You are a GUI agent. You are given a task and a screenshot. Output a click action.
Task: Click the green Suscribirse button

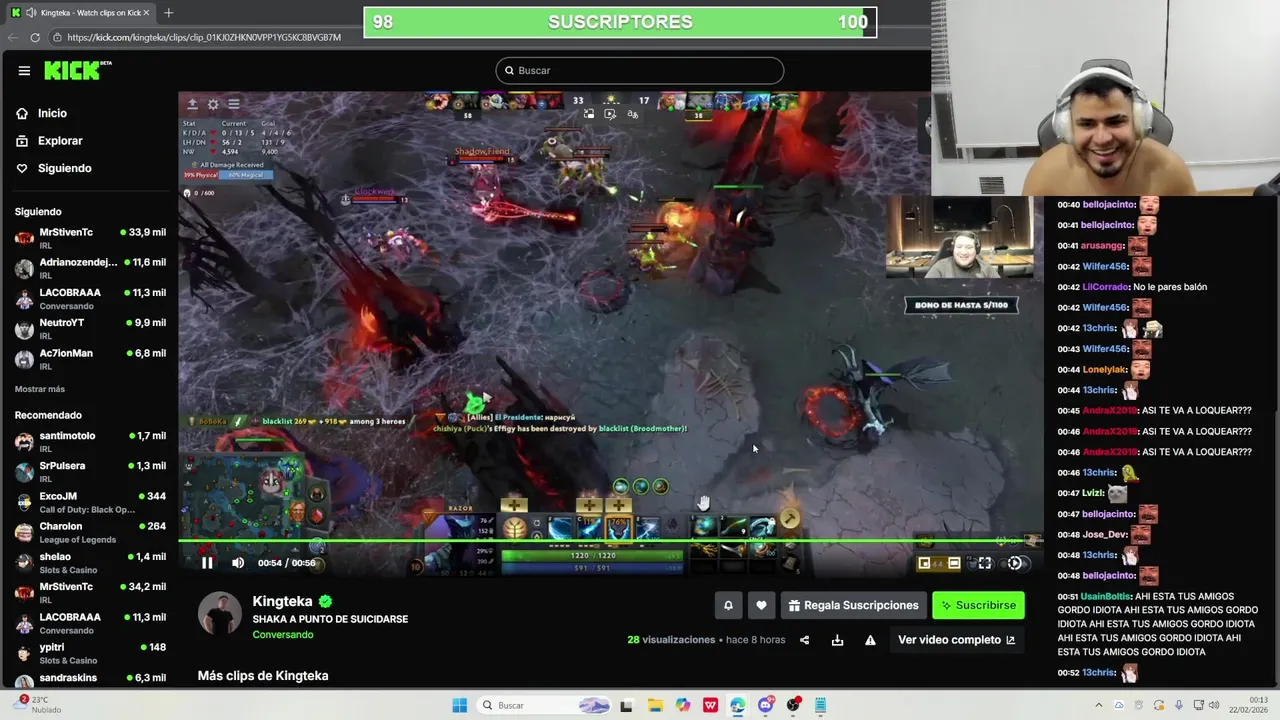point(978,605)
